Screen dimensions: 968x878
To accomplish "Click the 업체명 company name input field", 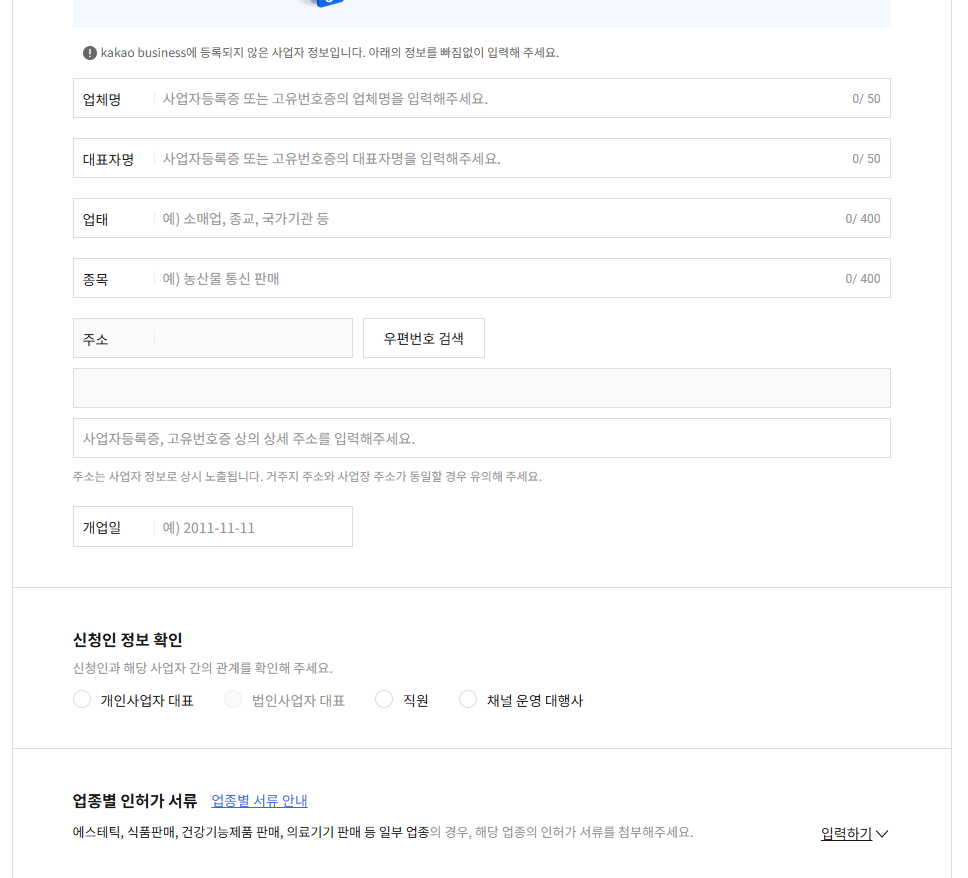I will (482, 98).
